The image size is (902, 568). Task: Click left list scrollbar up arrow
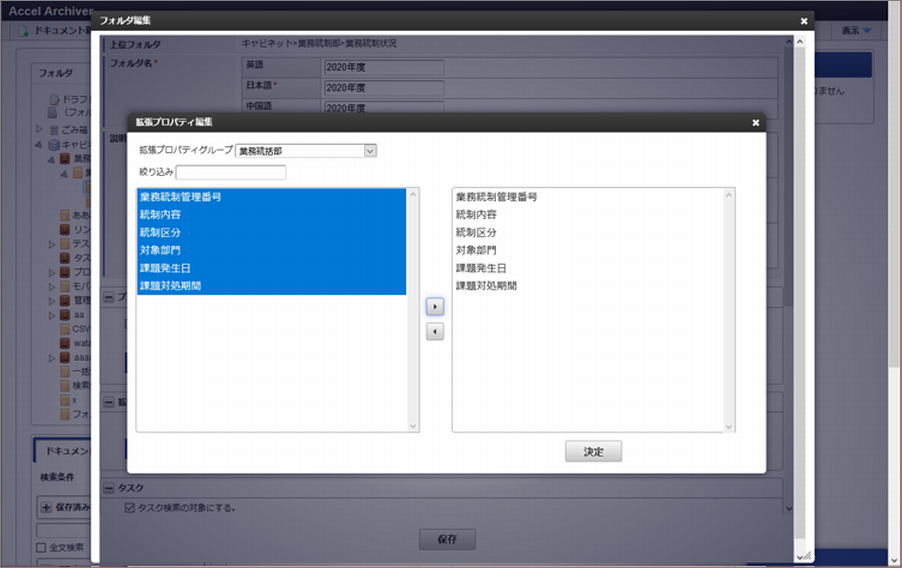[x=413, y=195]
